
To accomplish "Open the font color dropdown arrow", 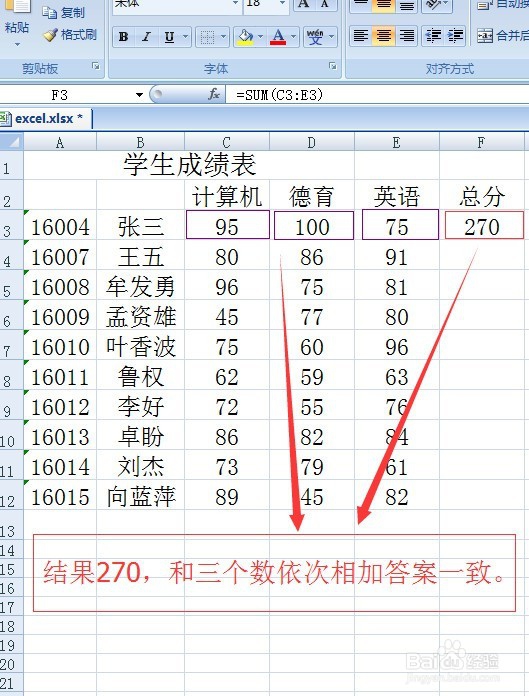I will click(x=293, y=37).
